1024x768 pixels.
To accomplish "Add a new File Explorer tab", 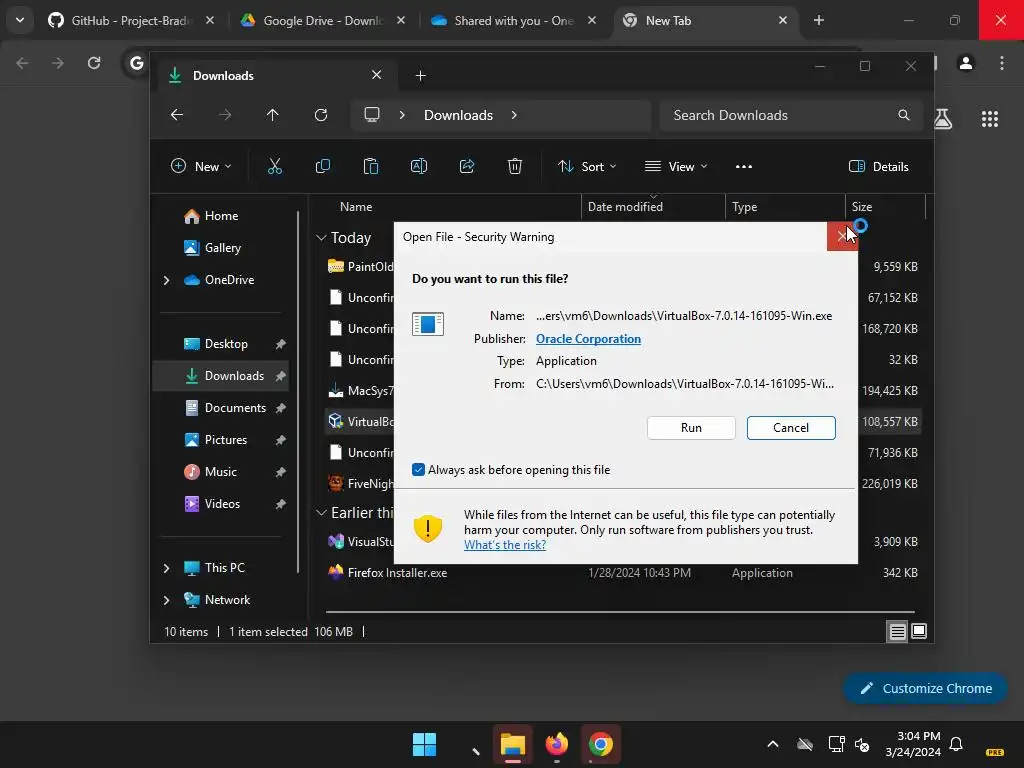I will (x=421, y=76).
